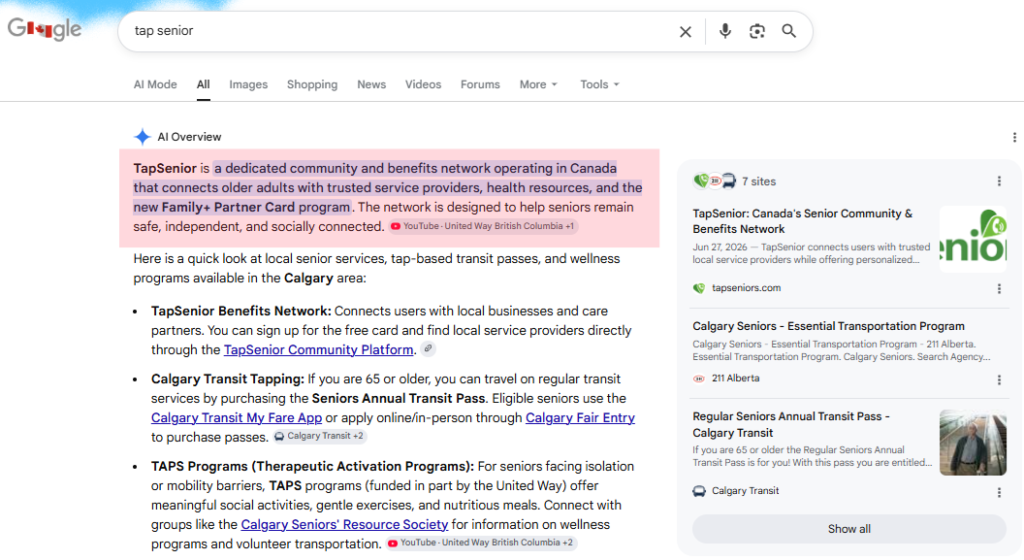Open Google Lens image search icon
This screenshot has height=560, width=1024.
click(757, 31)
